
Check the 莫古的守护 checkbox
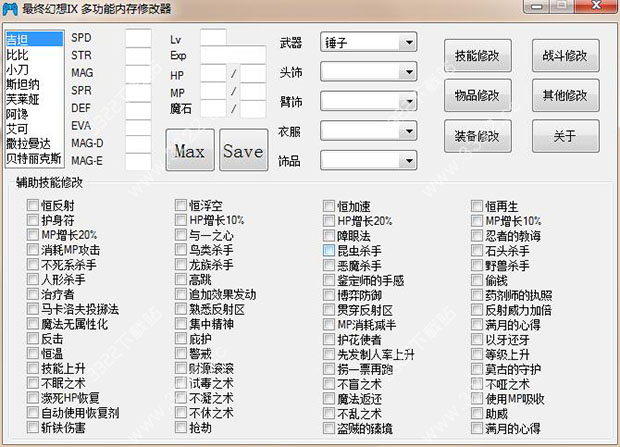pyautogui.click(x=477, y=369)
